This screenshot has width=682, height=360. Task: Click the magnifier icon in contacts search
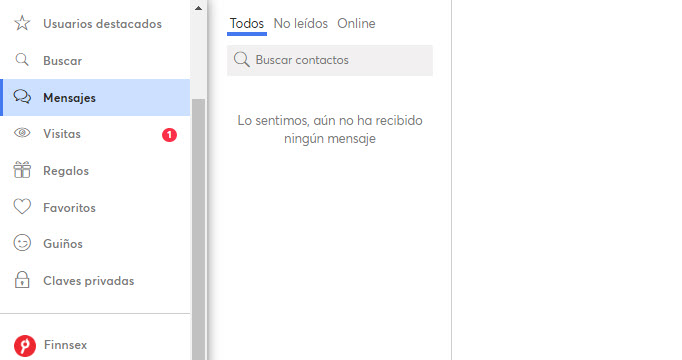click(x=241, y=60)
